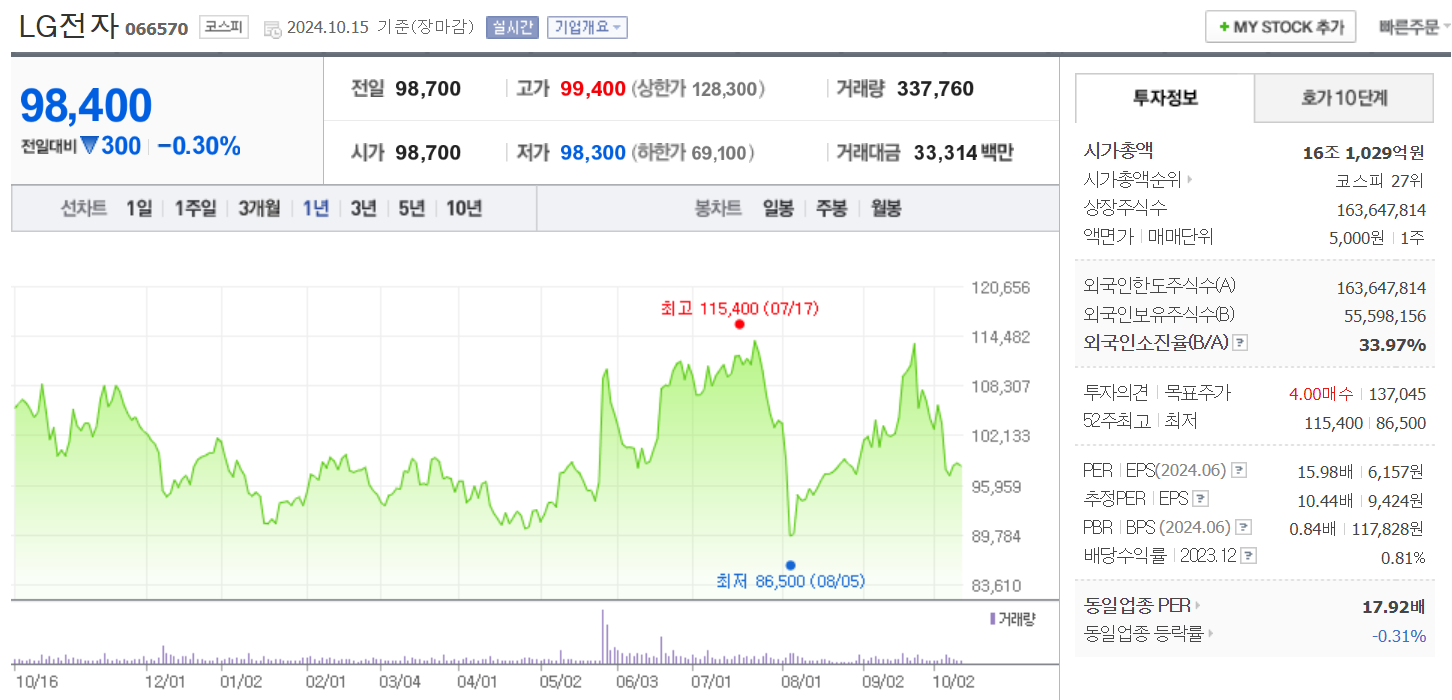Show the 월봉 candlestick chart

pyautogui.click(x=886, y=209)
